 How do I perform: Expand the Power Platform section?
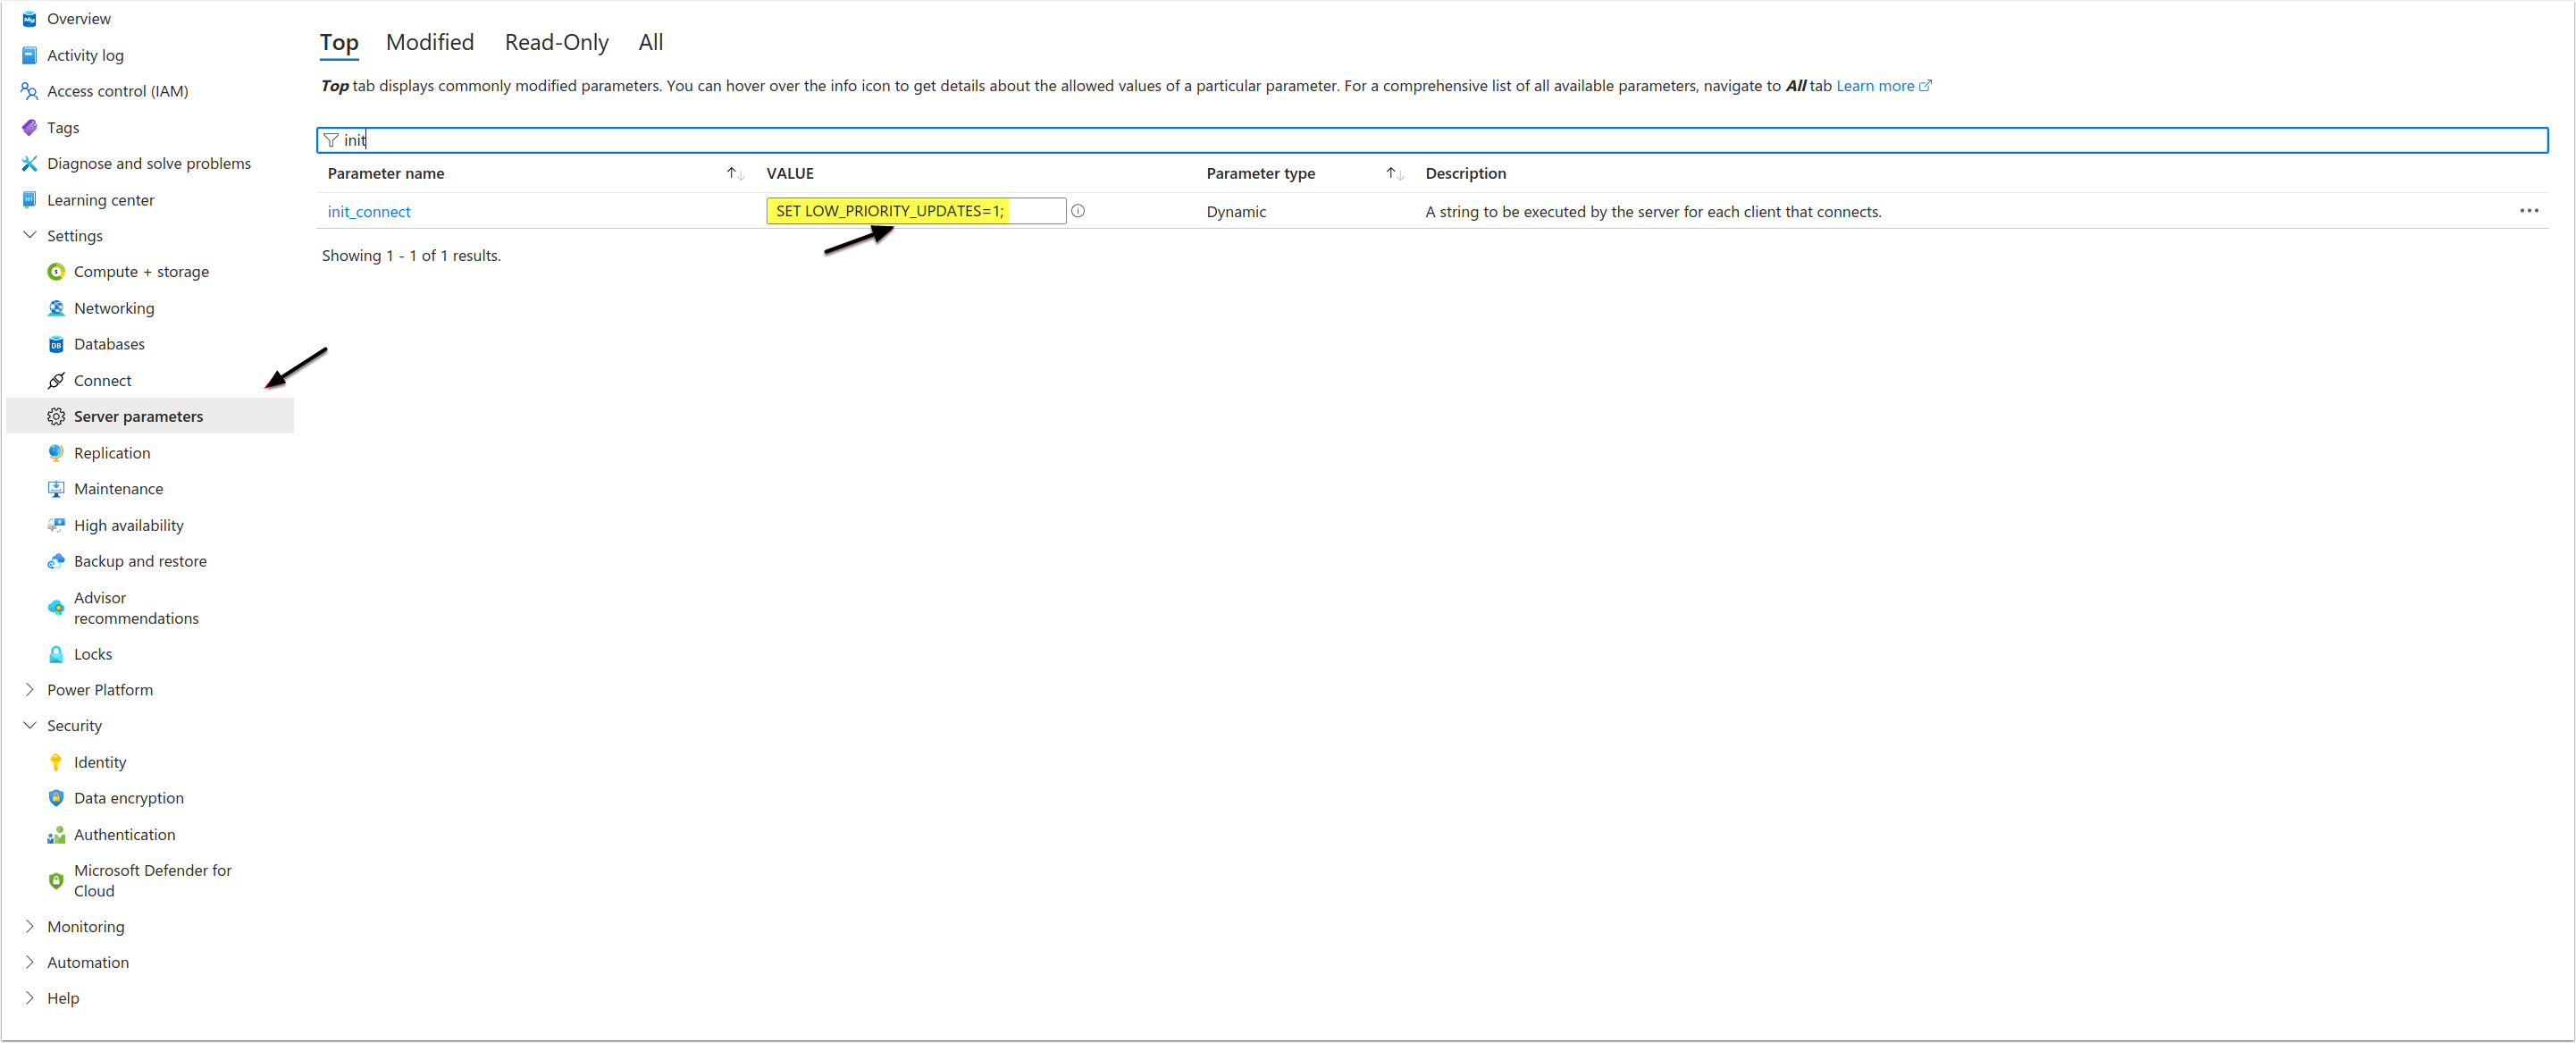click(x=29, y=689)
